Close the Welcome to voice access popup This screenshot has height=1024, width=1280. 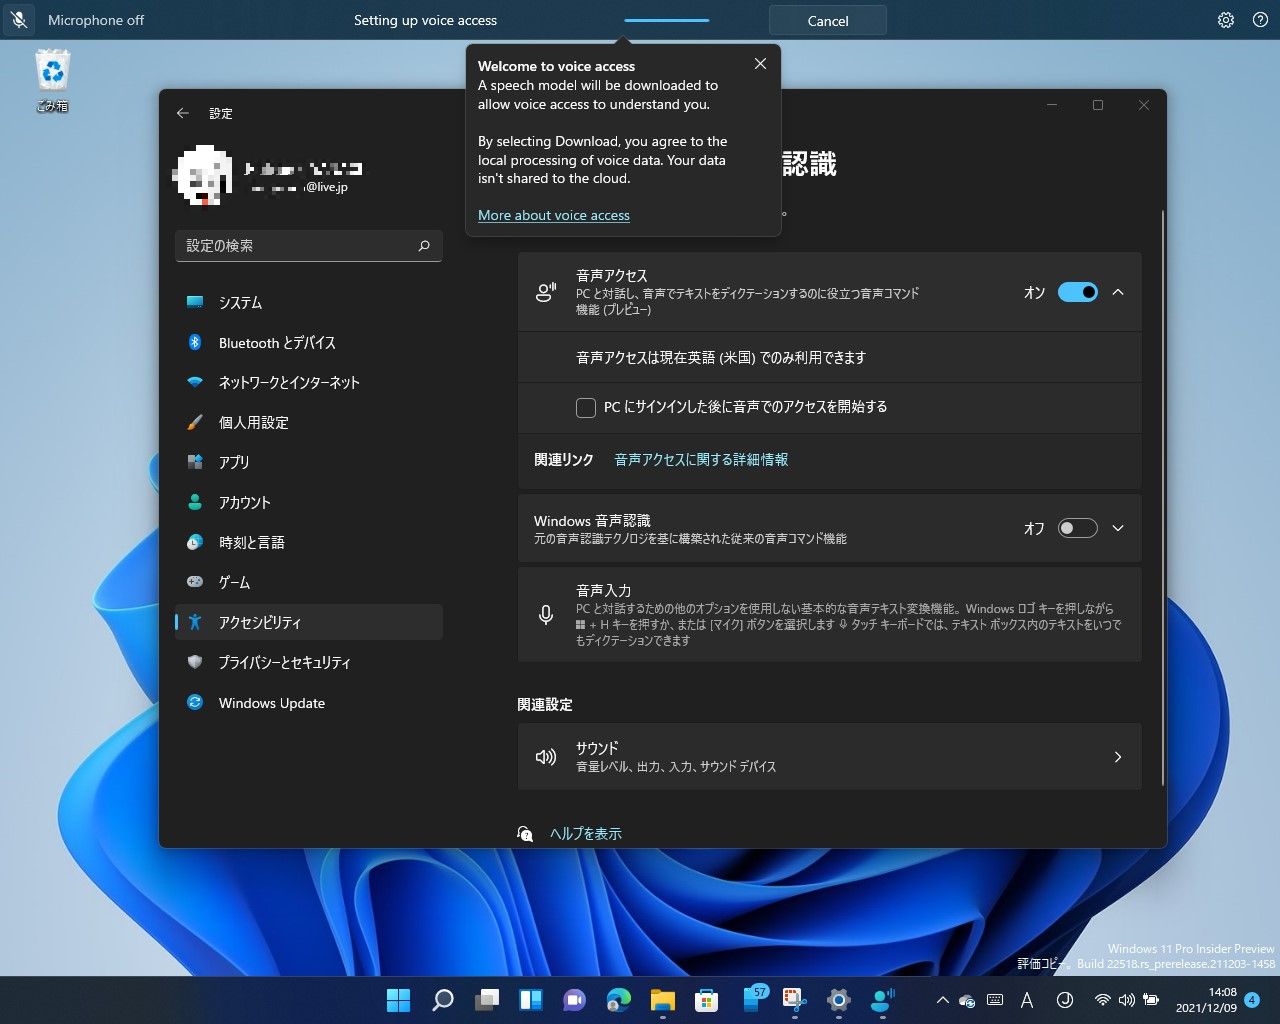760,64
